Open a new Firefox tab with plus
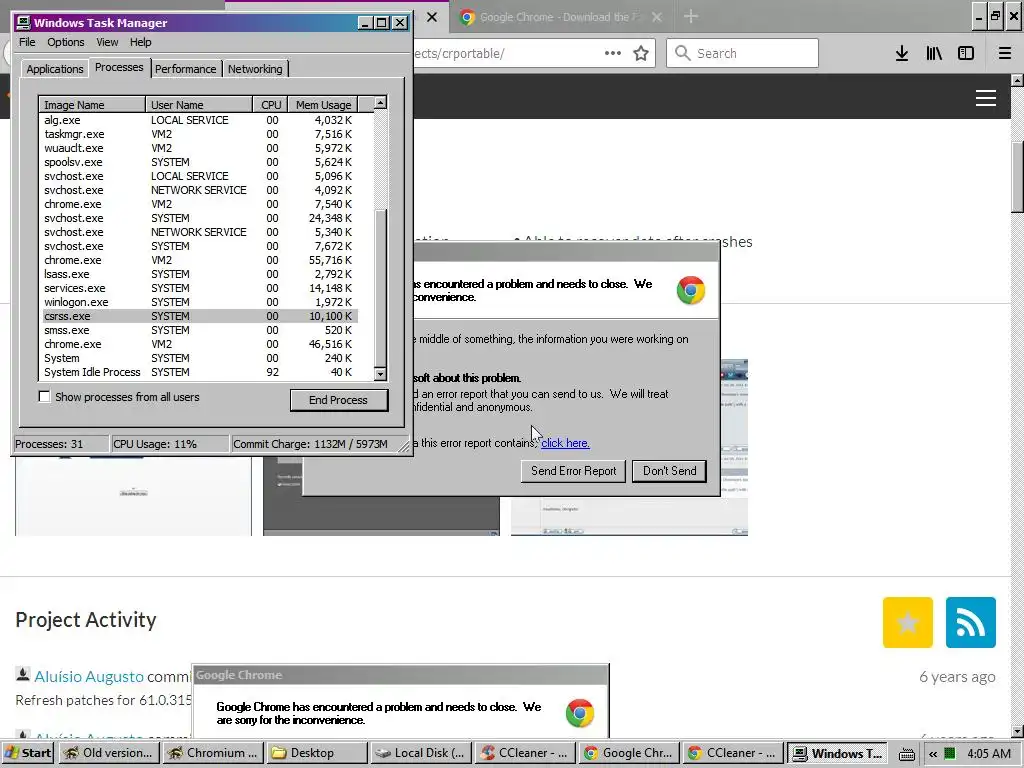 691,17
